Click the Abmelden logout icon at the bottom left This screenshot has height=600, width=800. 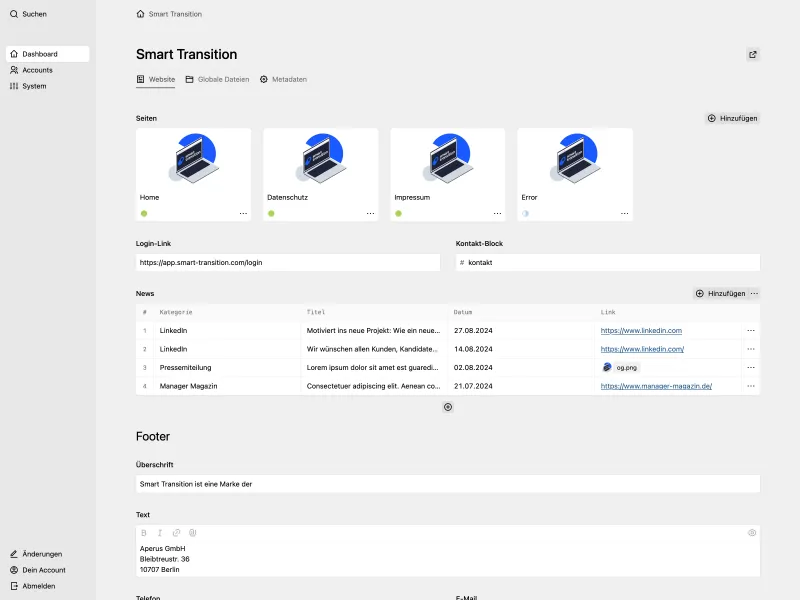[x=12, y=586]
